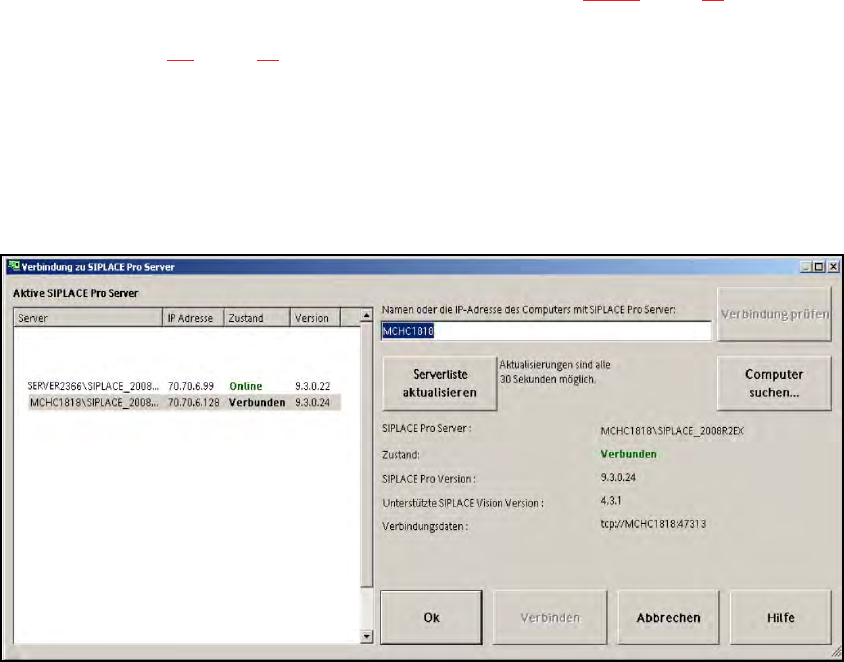
Task: Click Verbunden status in server list
Action: (x=257, y=403)
